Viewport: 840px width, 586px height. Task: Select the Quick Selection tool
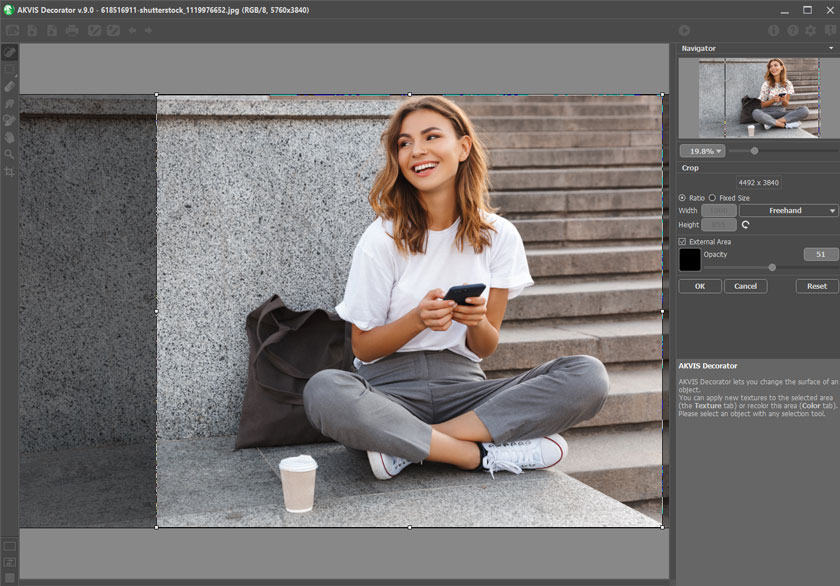[x=10, y=52]
